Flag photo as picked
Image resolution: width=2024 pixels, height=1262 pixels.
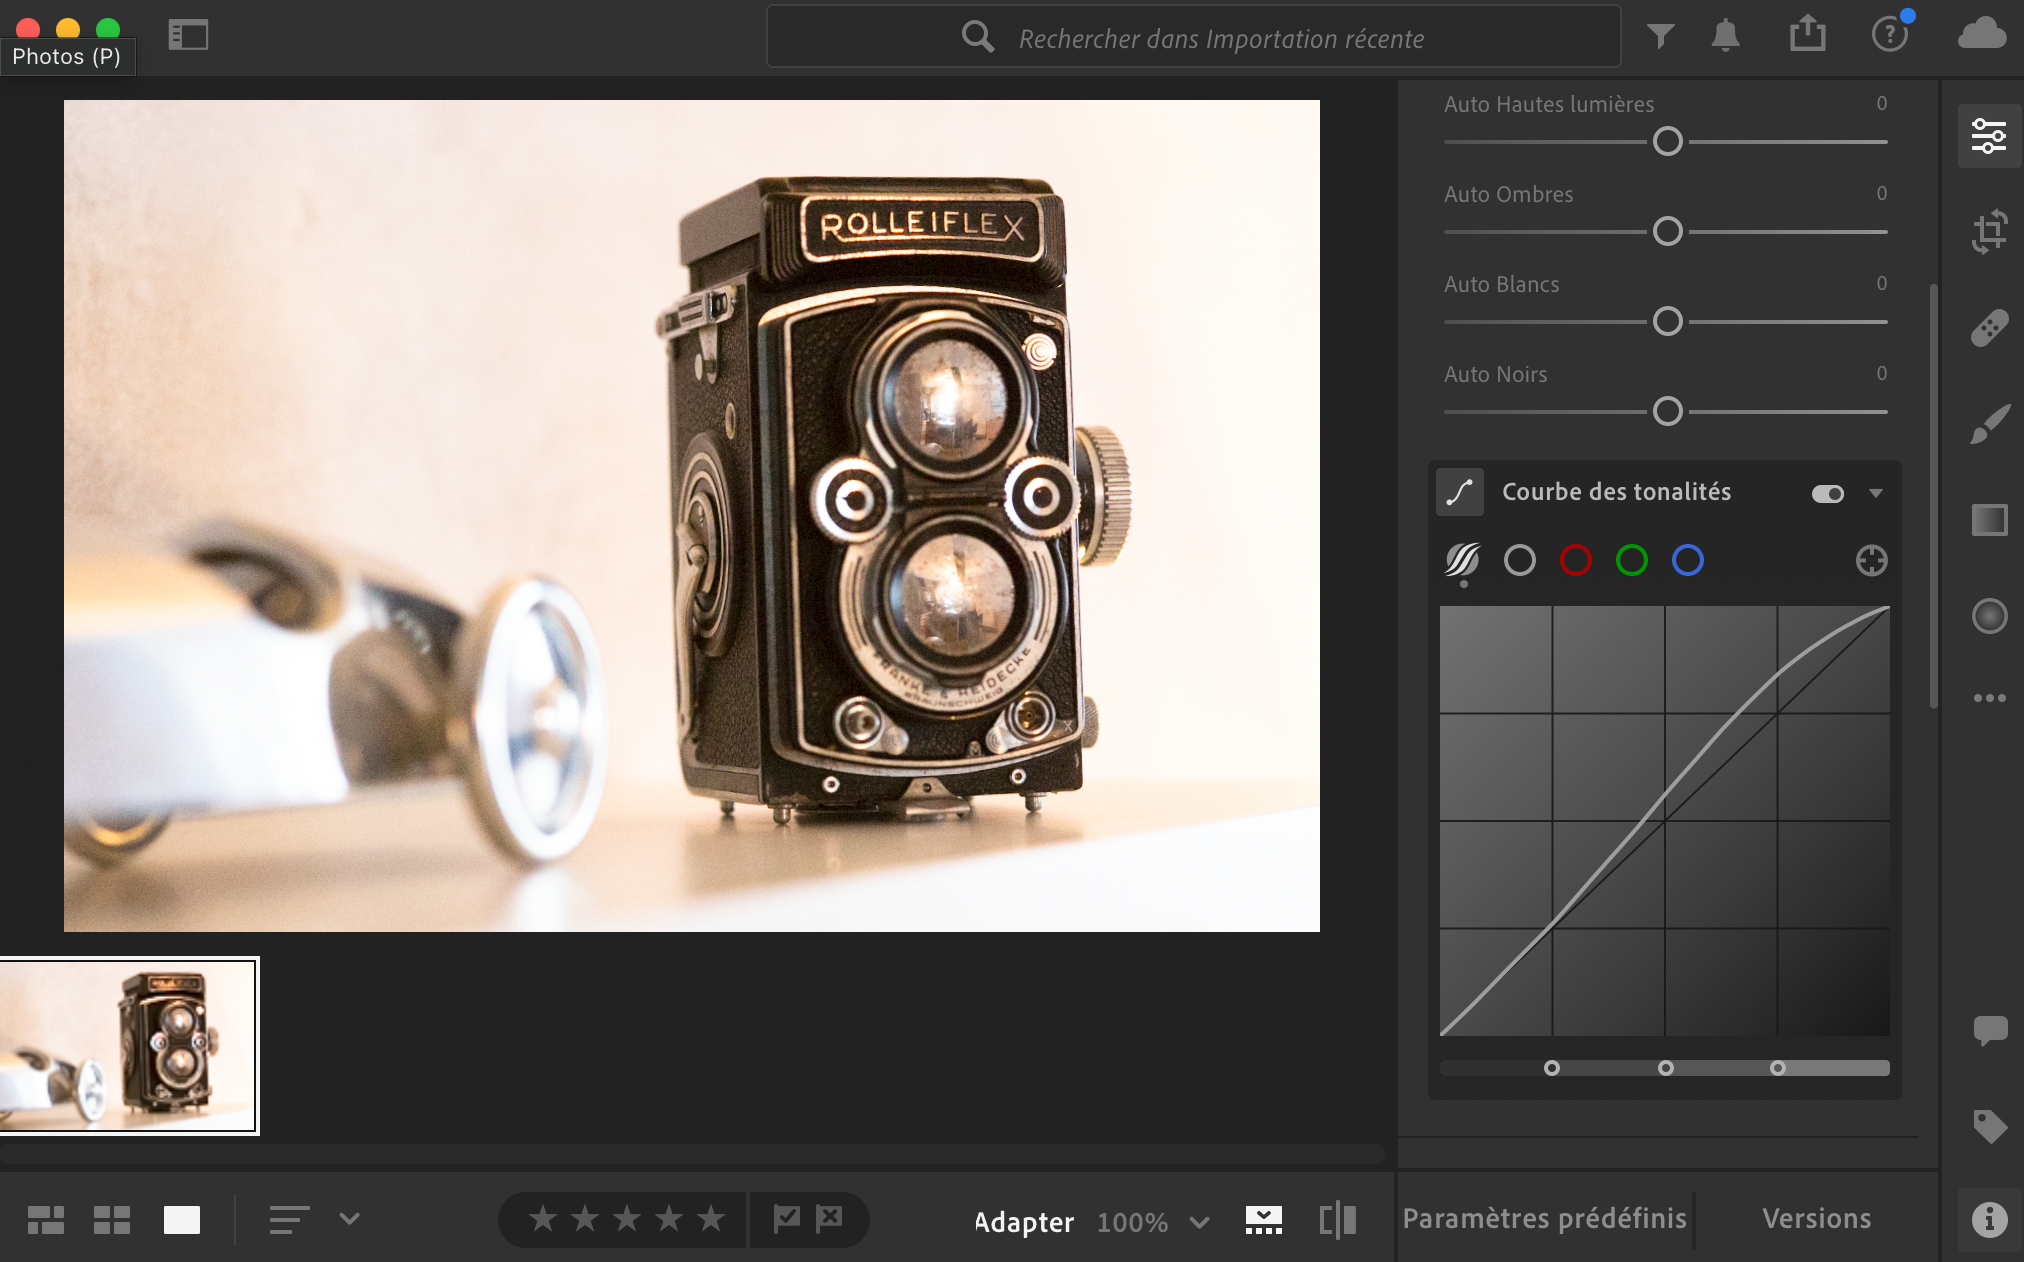[x=787, y=1218]
